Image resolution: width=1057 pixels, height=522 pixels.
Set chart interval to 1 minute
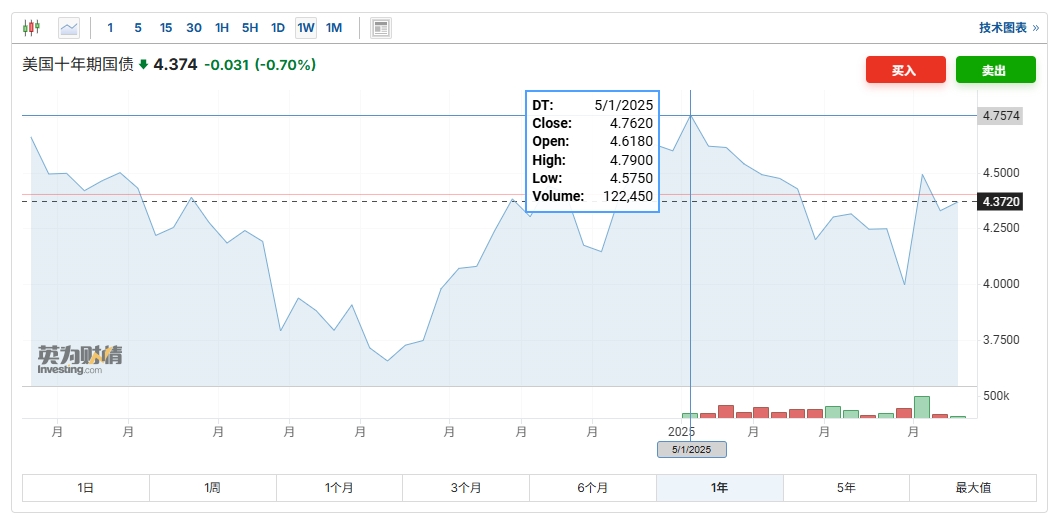[110, 28]
